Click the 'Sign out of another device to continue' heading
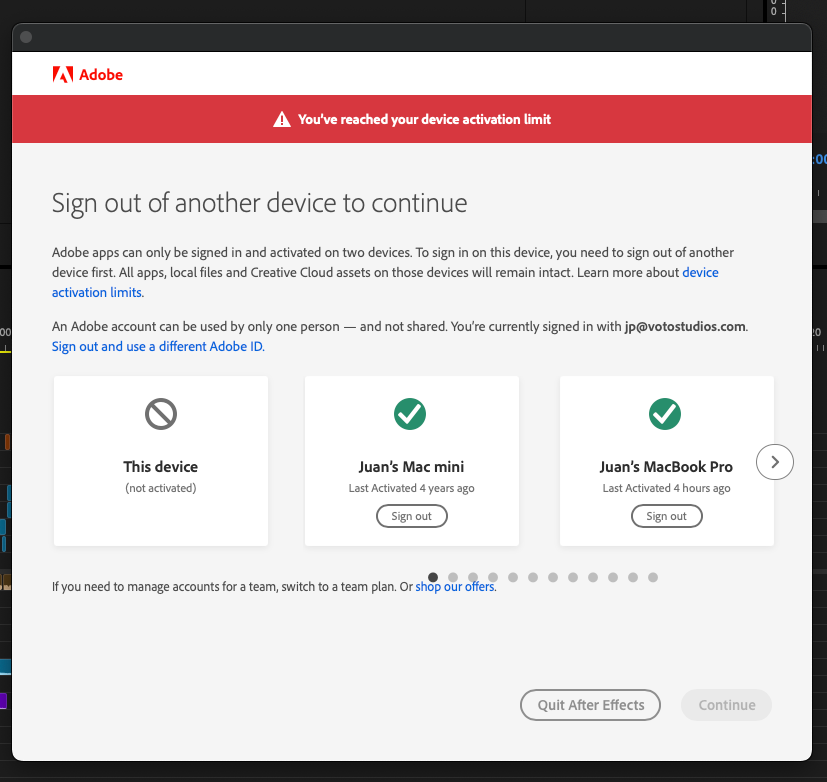Image resolution: width=827 pixels, height=782 pixels. pyautogui.click(x=259, y=203)
